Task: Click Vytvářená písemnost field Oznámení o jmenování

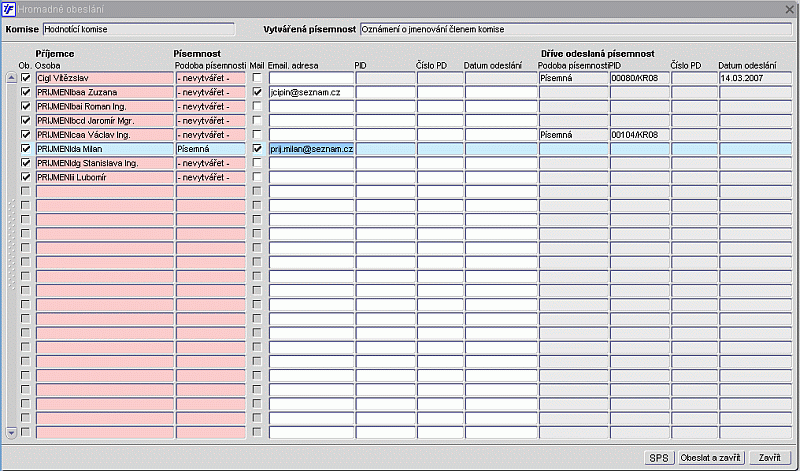Action: point(576,29)
